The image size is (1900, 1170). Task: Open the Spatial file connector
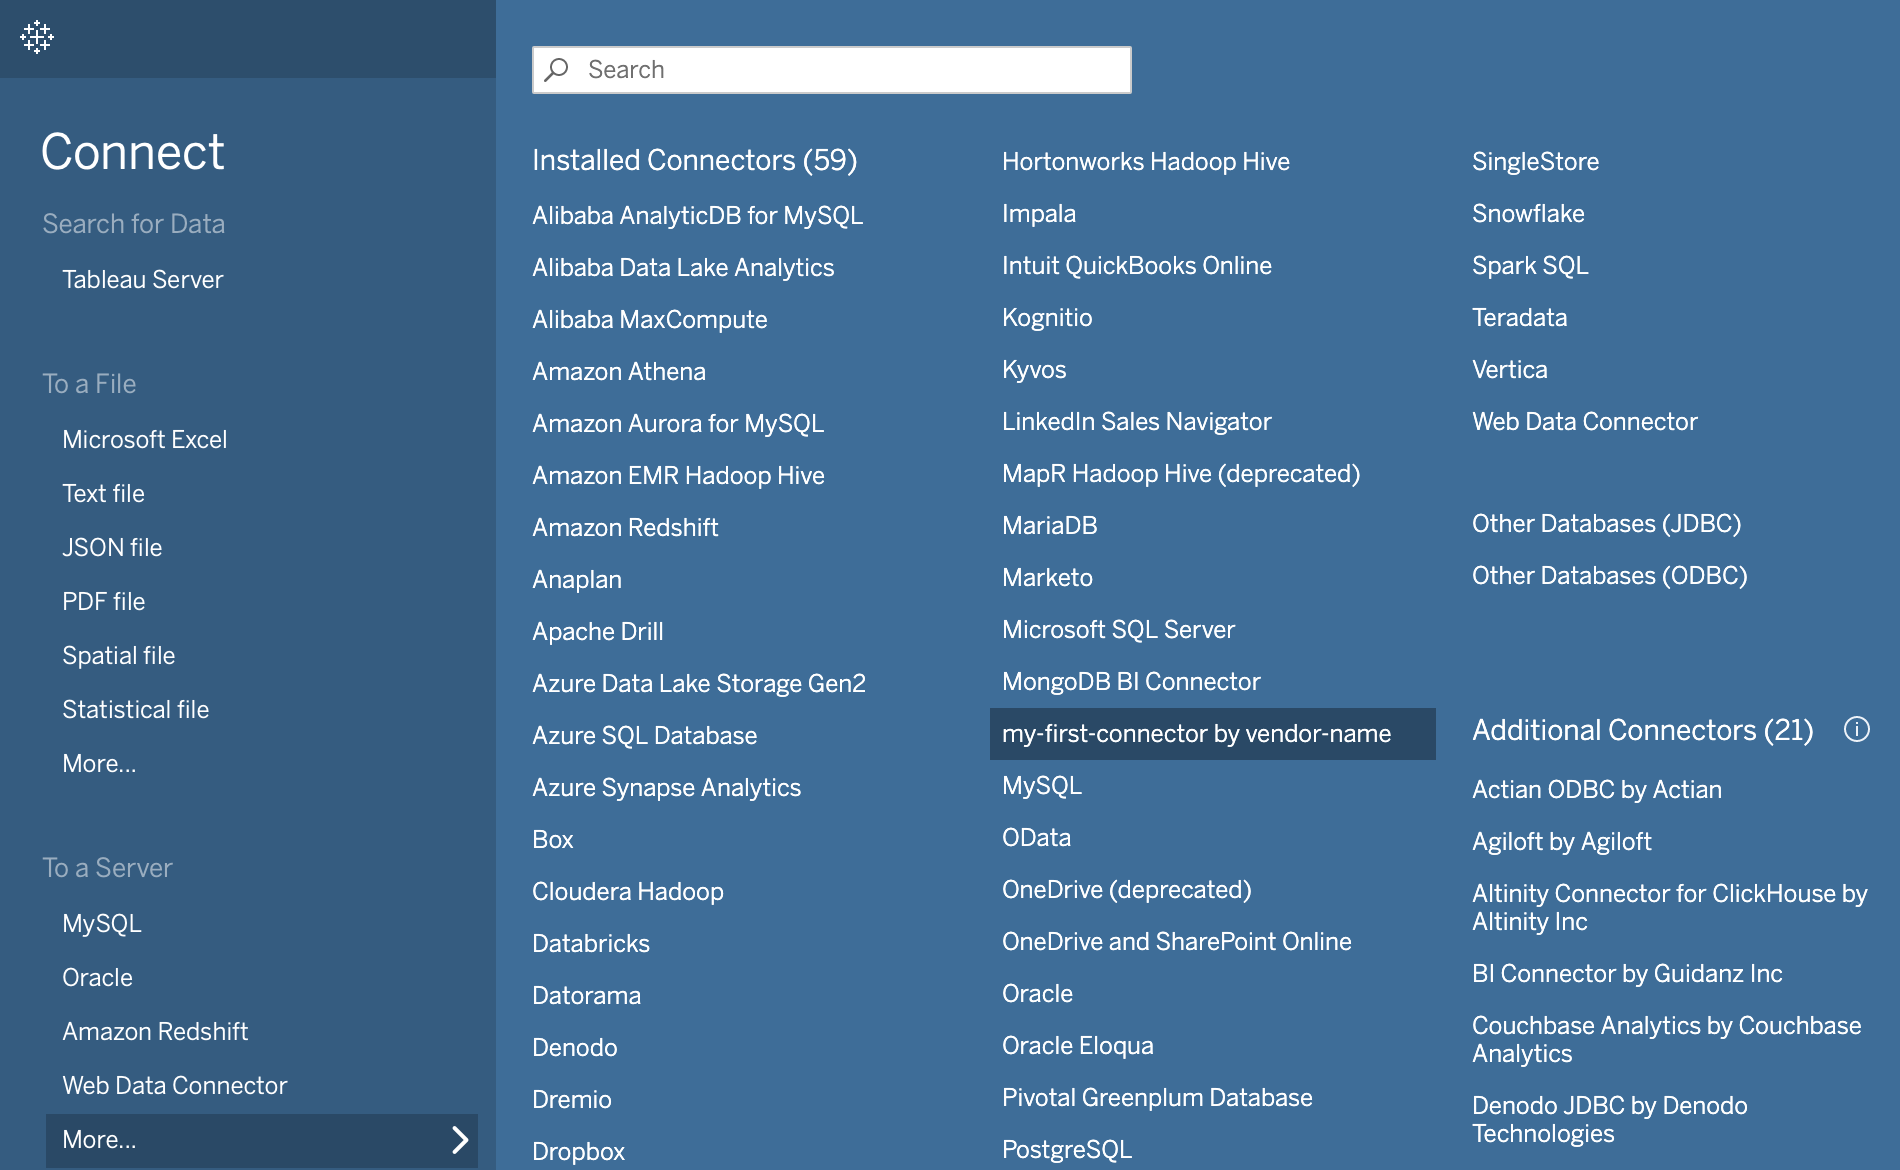119,655
